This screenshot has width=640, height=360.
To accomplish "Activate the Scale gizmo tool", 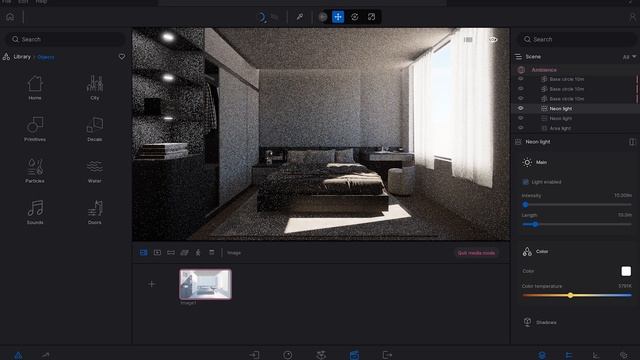I will 371,17.
